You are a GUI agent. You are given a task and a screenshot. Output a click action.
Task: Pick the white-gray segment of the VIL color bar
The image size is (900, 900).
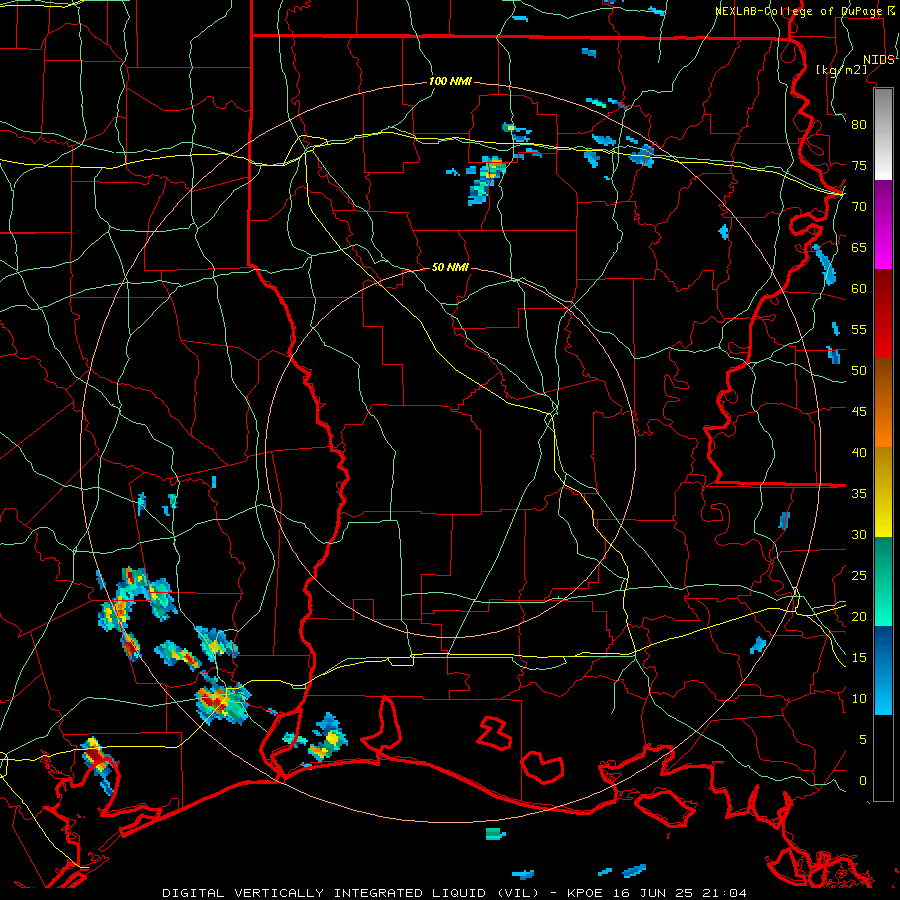tap(883, 135)
